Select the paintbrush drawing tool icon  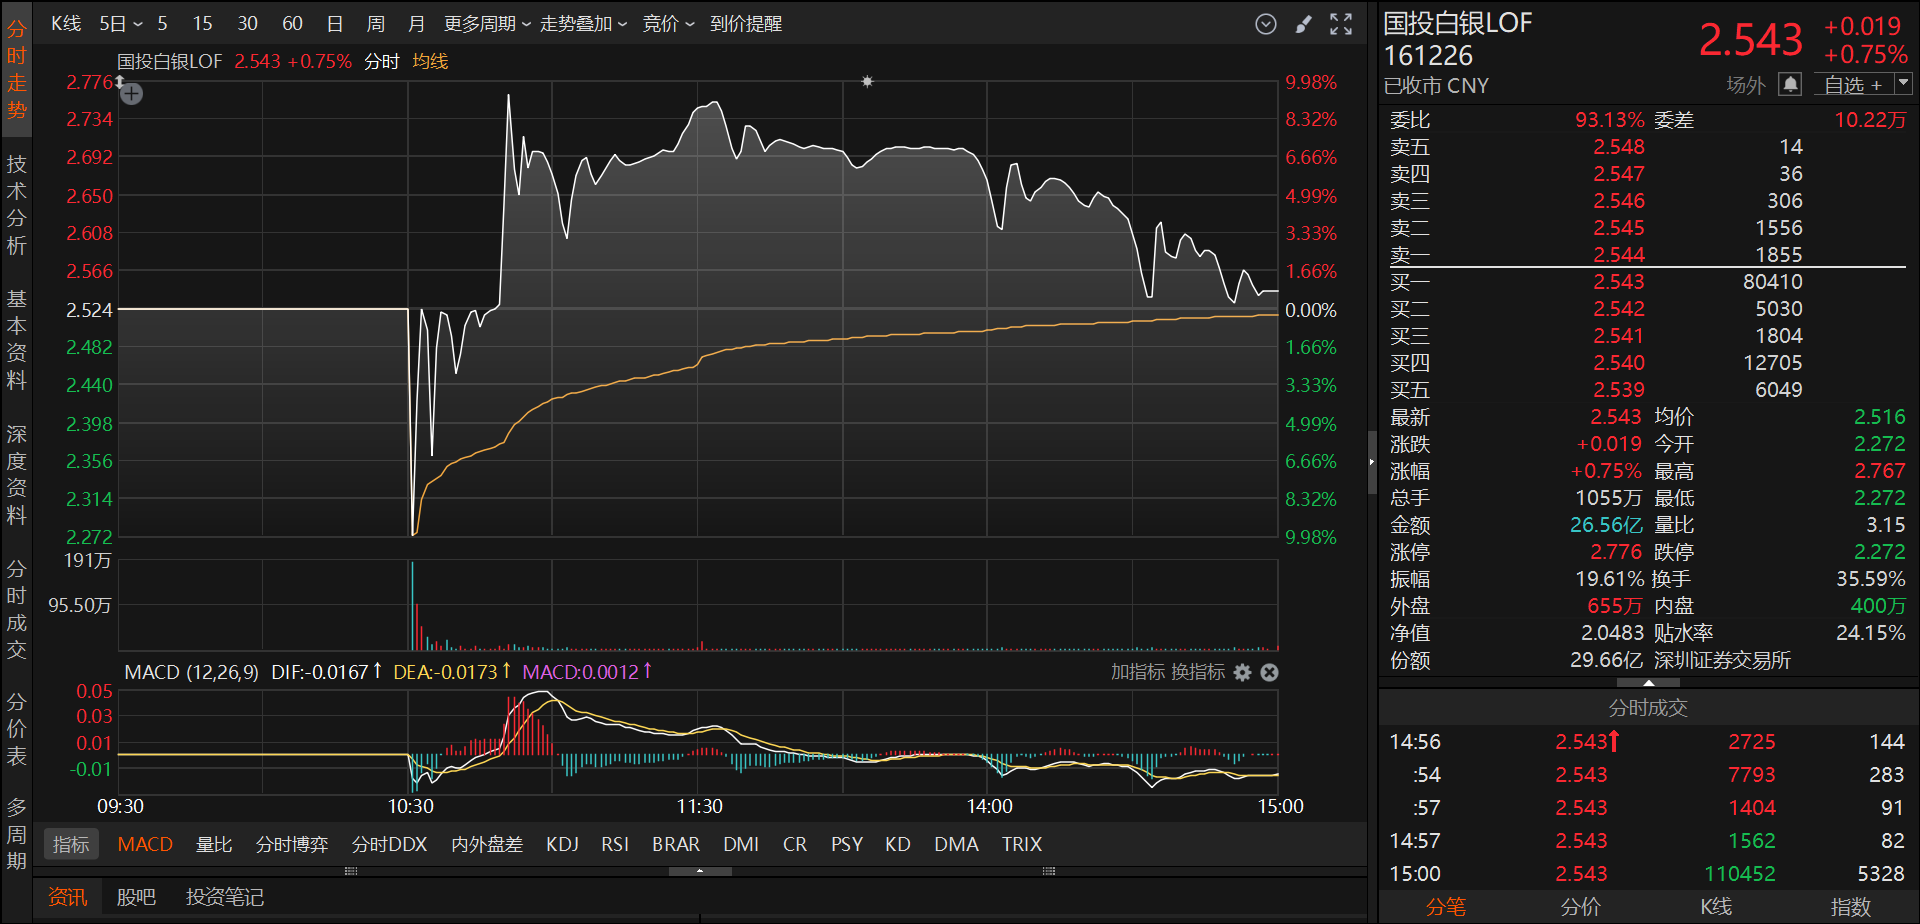pos(1303,24)
